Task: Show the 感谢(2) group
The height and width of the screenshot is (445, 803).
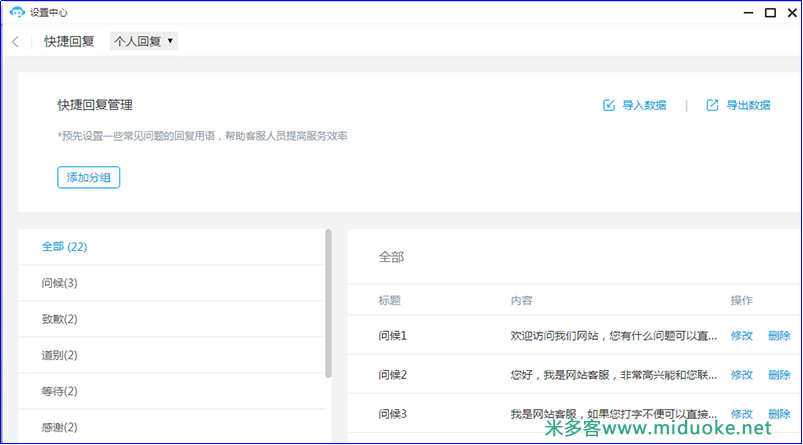Action: 59,427
